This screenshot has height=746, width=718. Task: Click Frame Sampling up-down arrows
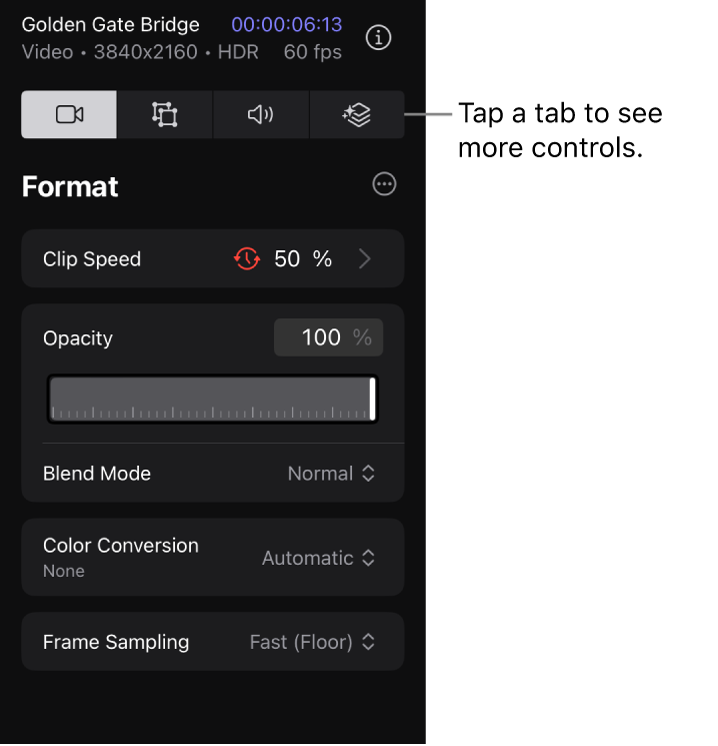pos(368,642)
